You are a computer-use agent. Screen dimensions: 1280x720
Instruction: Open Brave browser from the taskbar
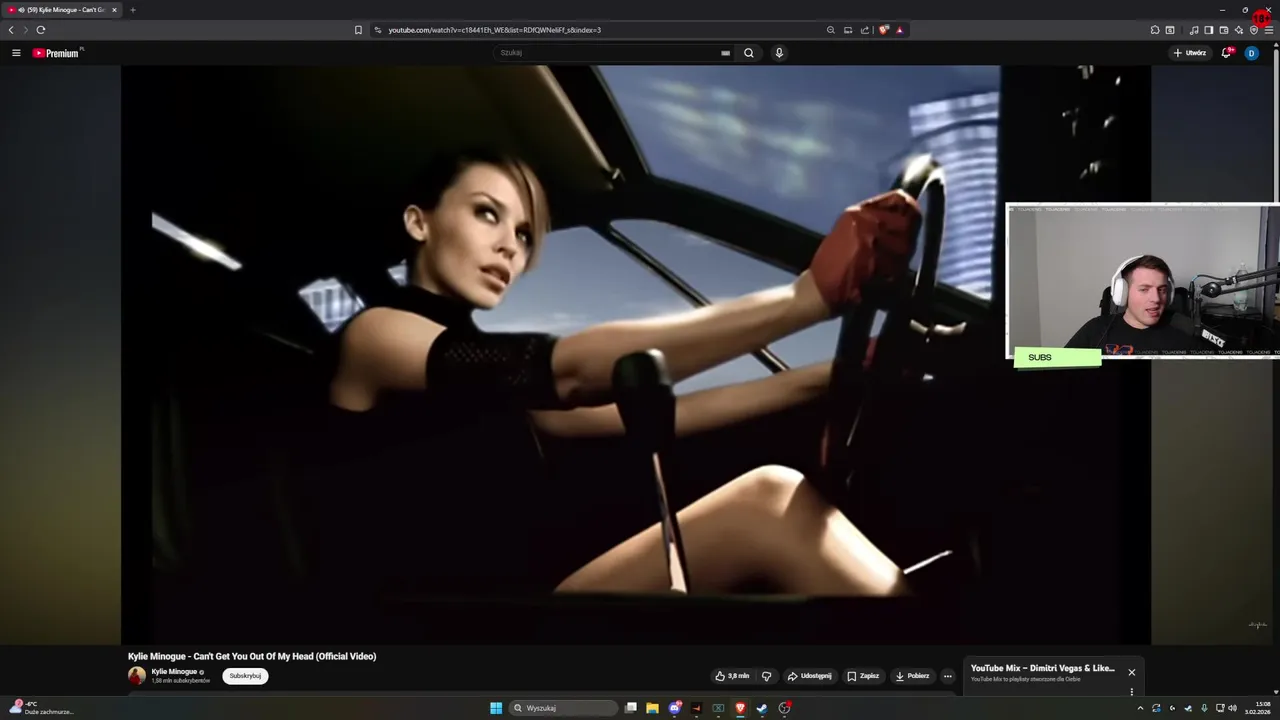(740, 708)
